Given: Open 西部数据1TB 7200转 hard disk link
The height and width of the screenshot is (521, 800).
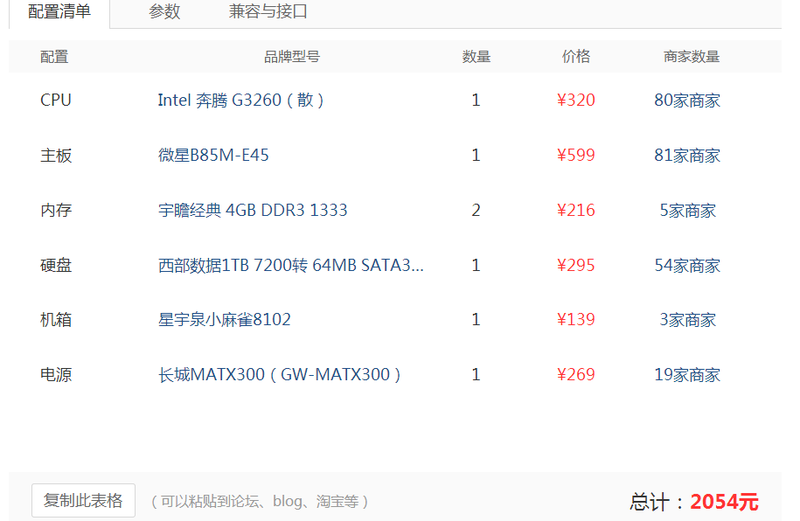Looking at the screenshot, I should click(x=291, y=265).
